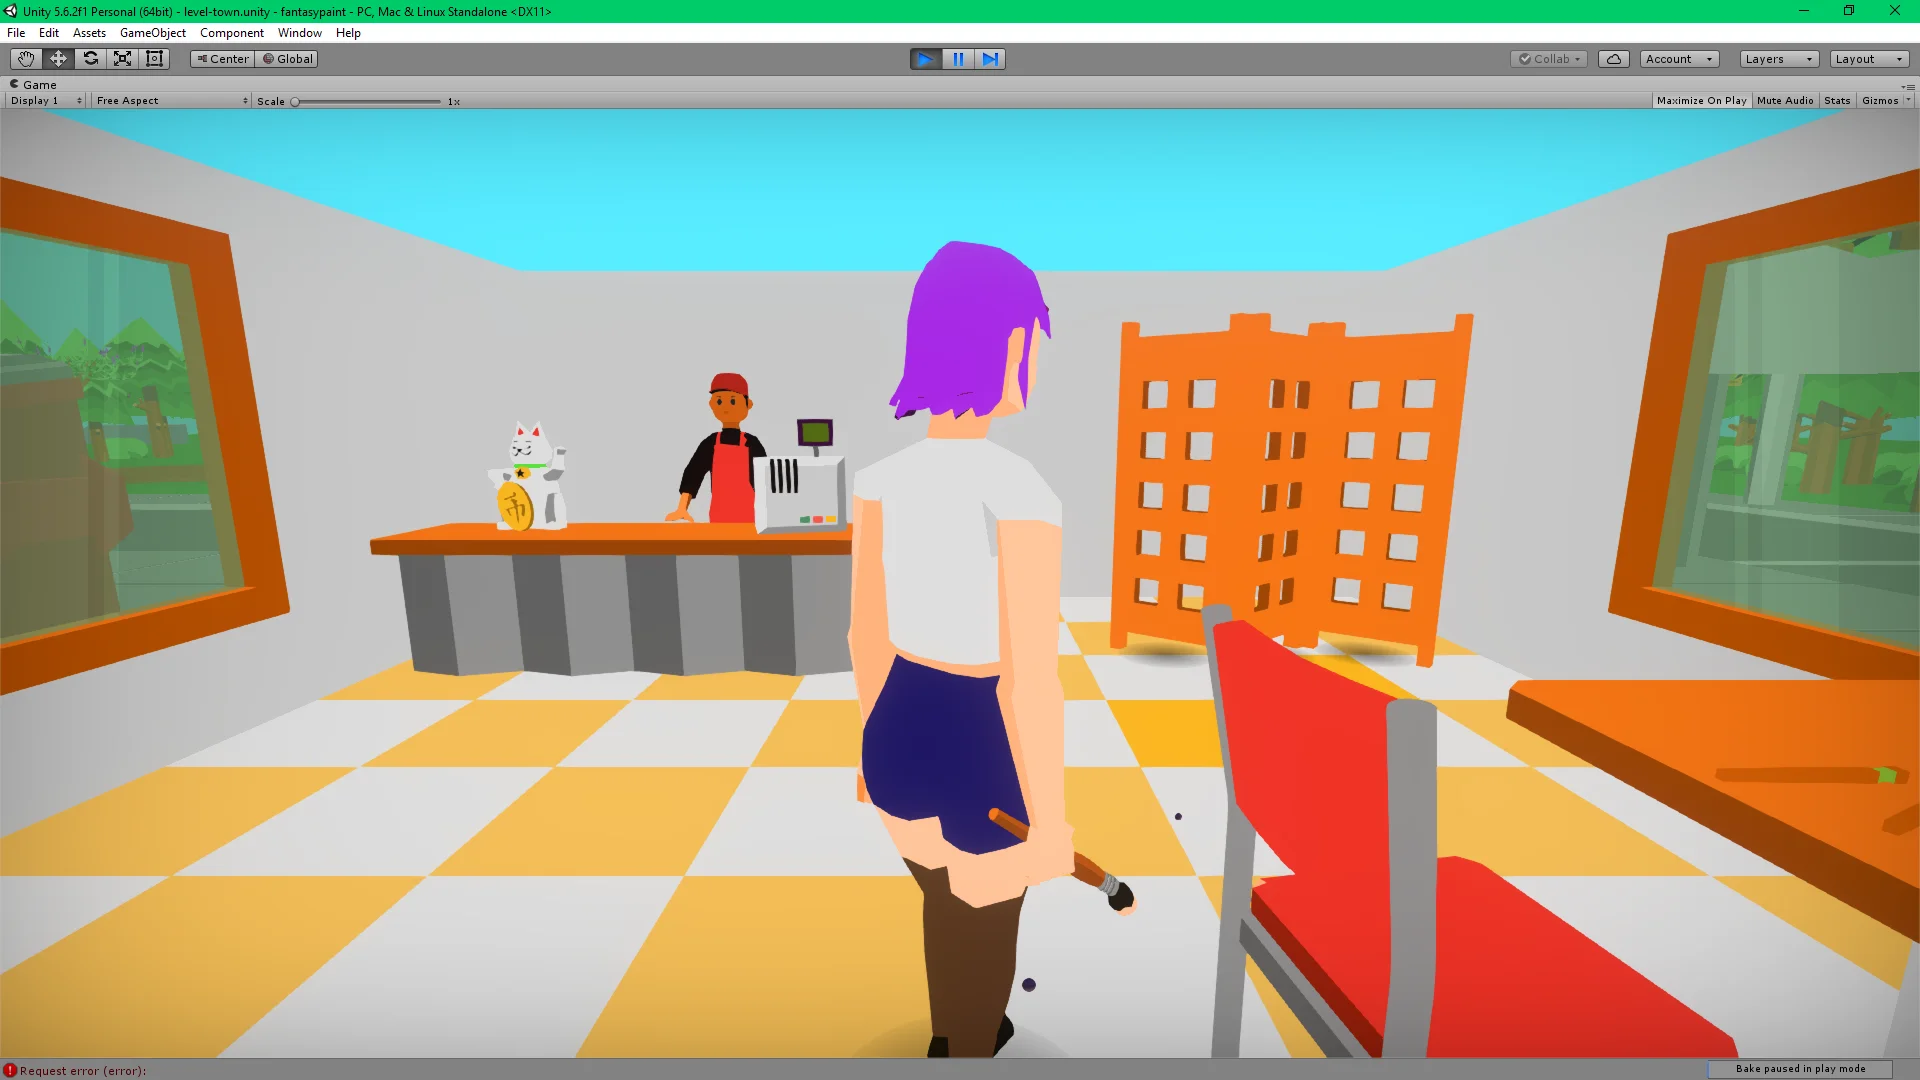The width and height of the screenshot is (1920, 1080).
Task: Open the Assets menu
Action: 89,33
